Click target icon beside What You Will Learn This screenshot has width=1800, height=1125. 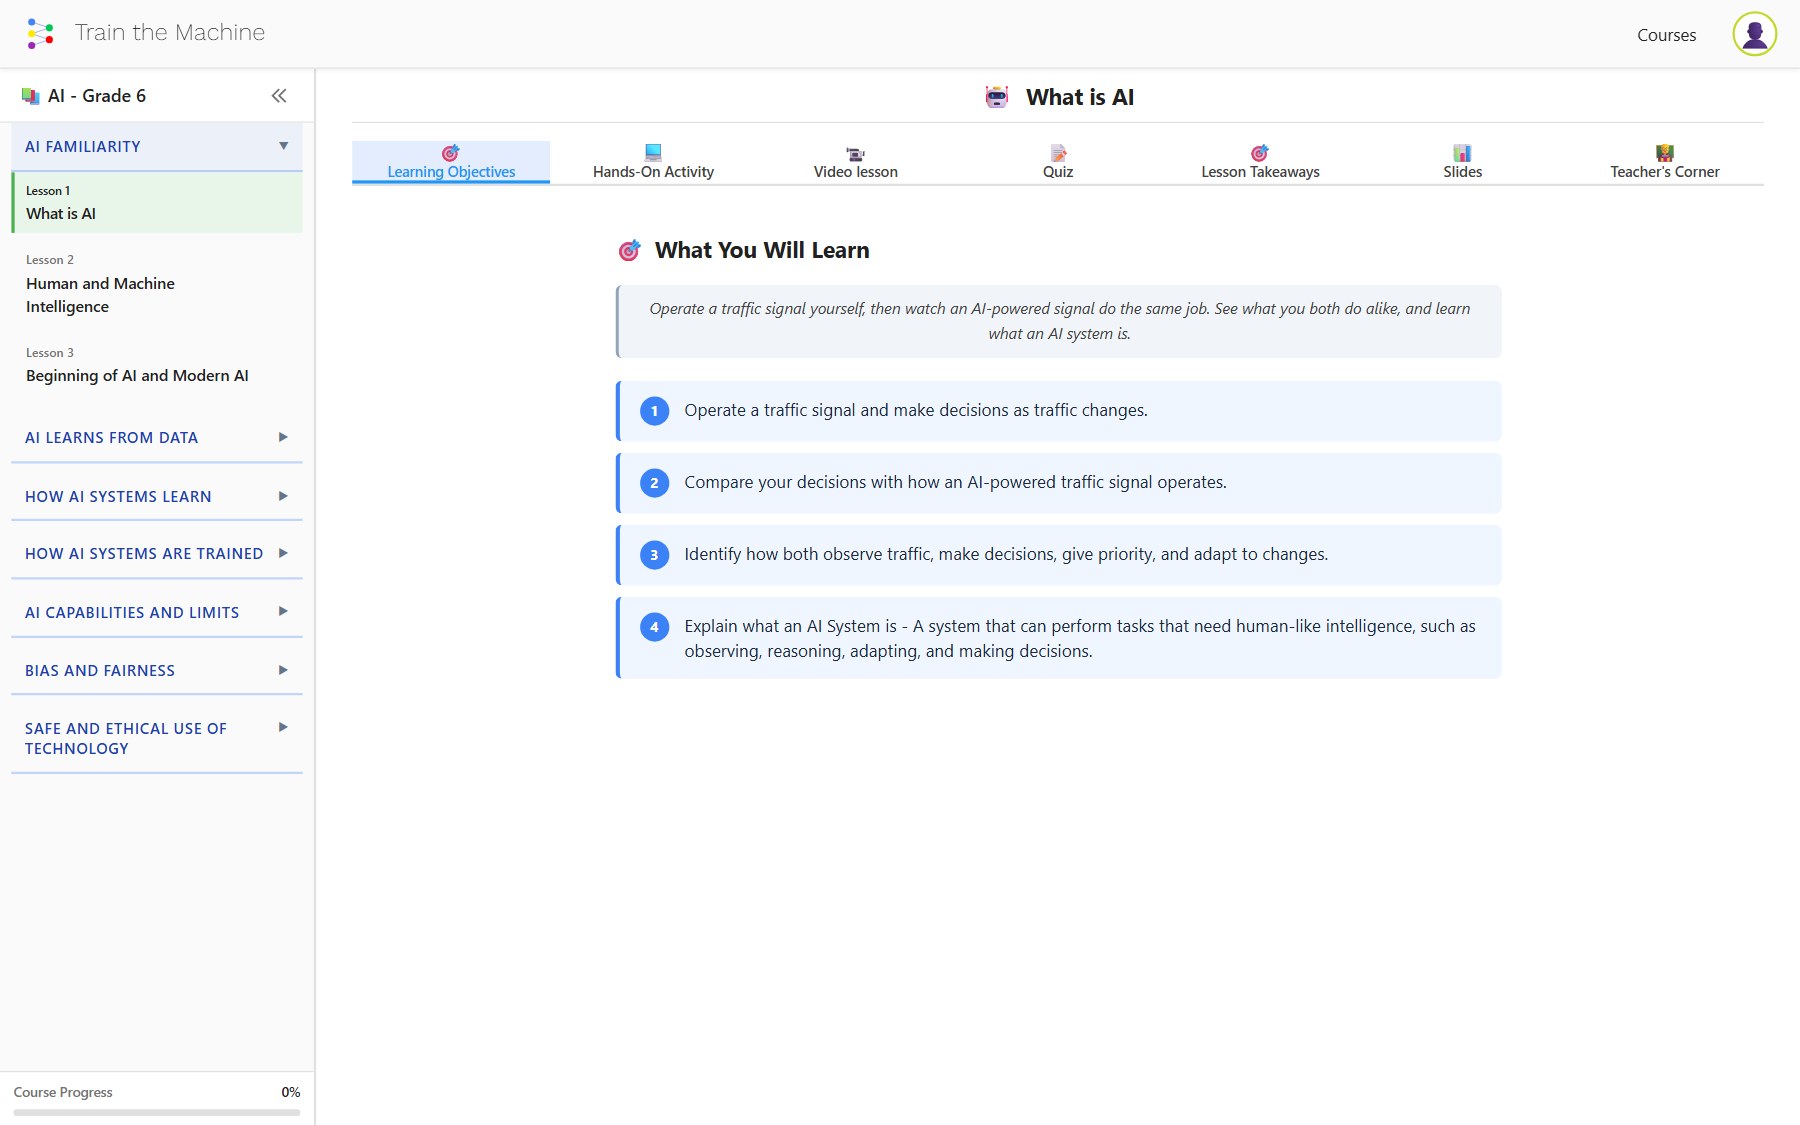[629, 250]
